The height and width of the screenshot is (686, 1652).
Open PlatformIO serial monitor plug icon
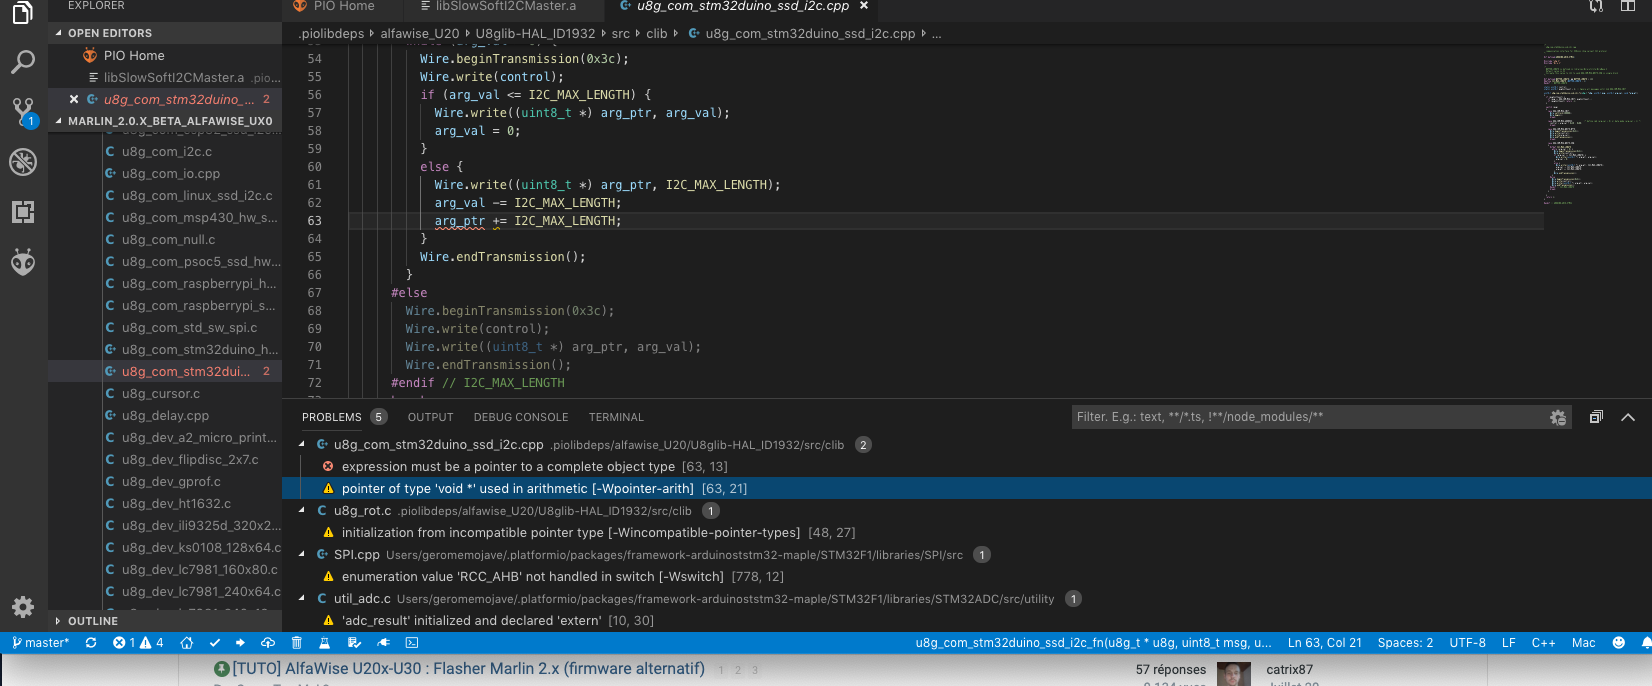point(383,643)
